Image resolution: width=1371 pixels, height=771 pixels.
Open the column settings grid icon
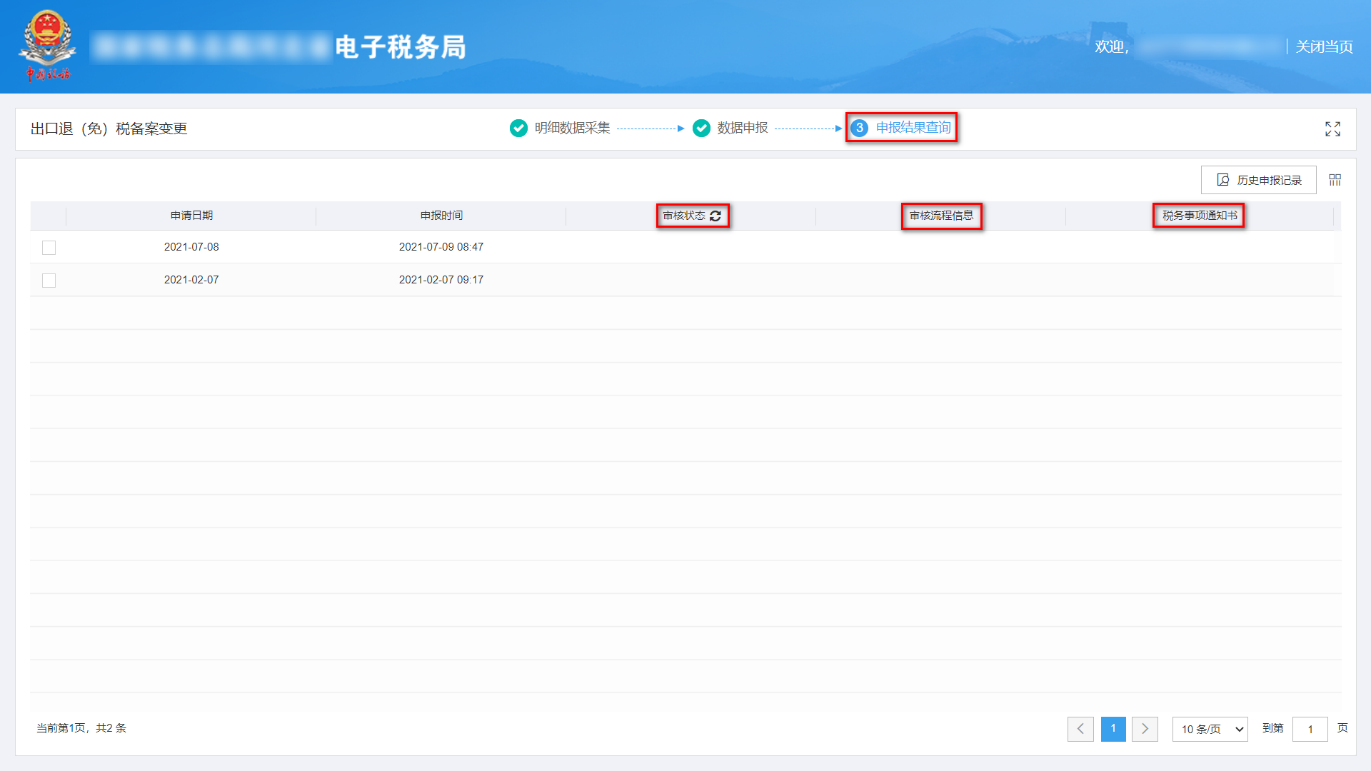pos(1335,178)
